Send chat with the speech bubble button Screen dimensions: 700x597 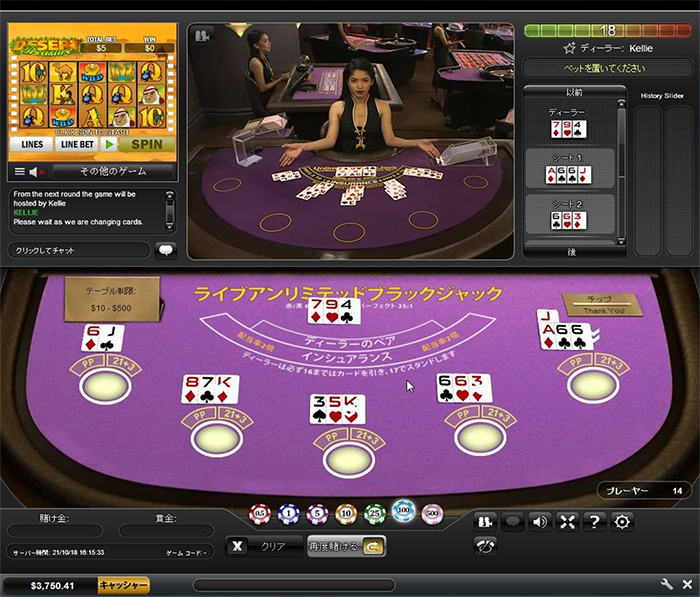click(166, 250)
